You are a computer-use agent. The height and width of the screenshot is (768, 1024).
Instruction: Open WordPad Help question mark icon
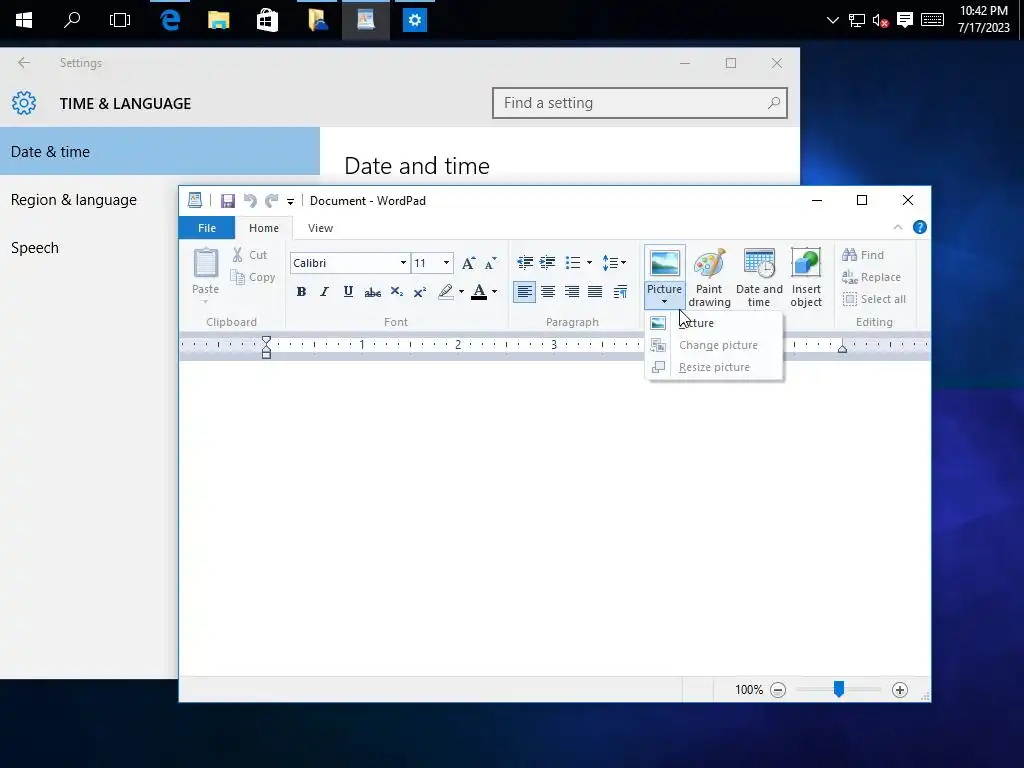pyautogui.click(x=920, y=227)
